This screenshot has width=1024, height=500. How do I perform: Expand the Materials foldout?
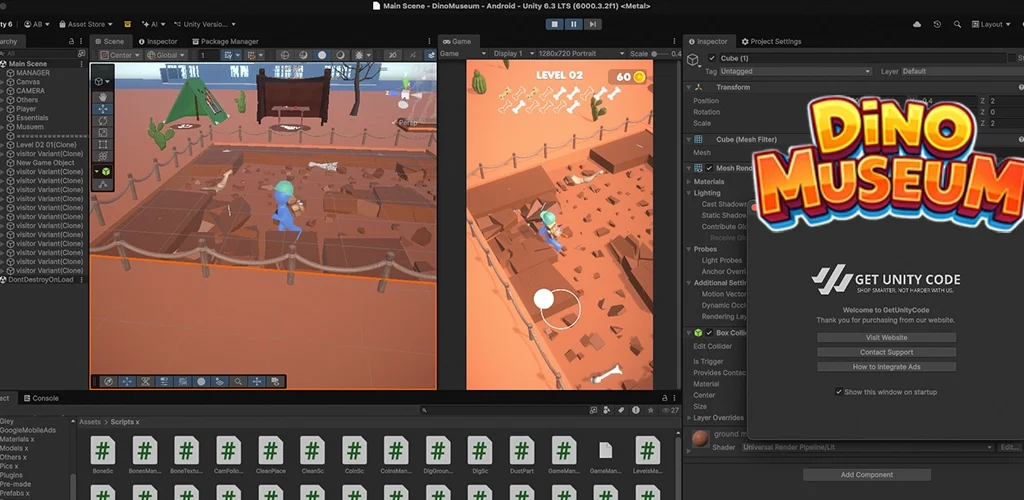(689, 181)
